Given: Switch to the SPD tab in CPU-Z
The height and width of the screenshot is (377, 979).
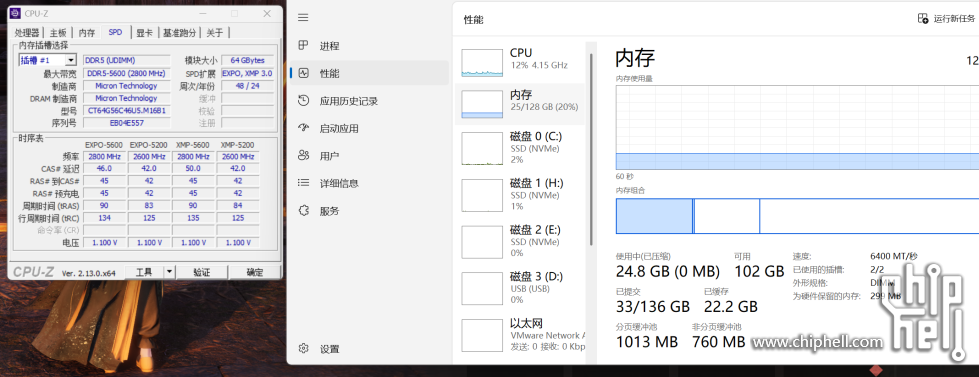Looking at the screenshot, I should point(116,32).
